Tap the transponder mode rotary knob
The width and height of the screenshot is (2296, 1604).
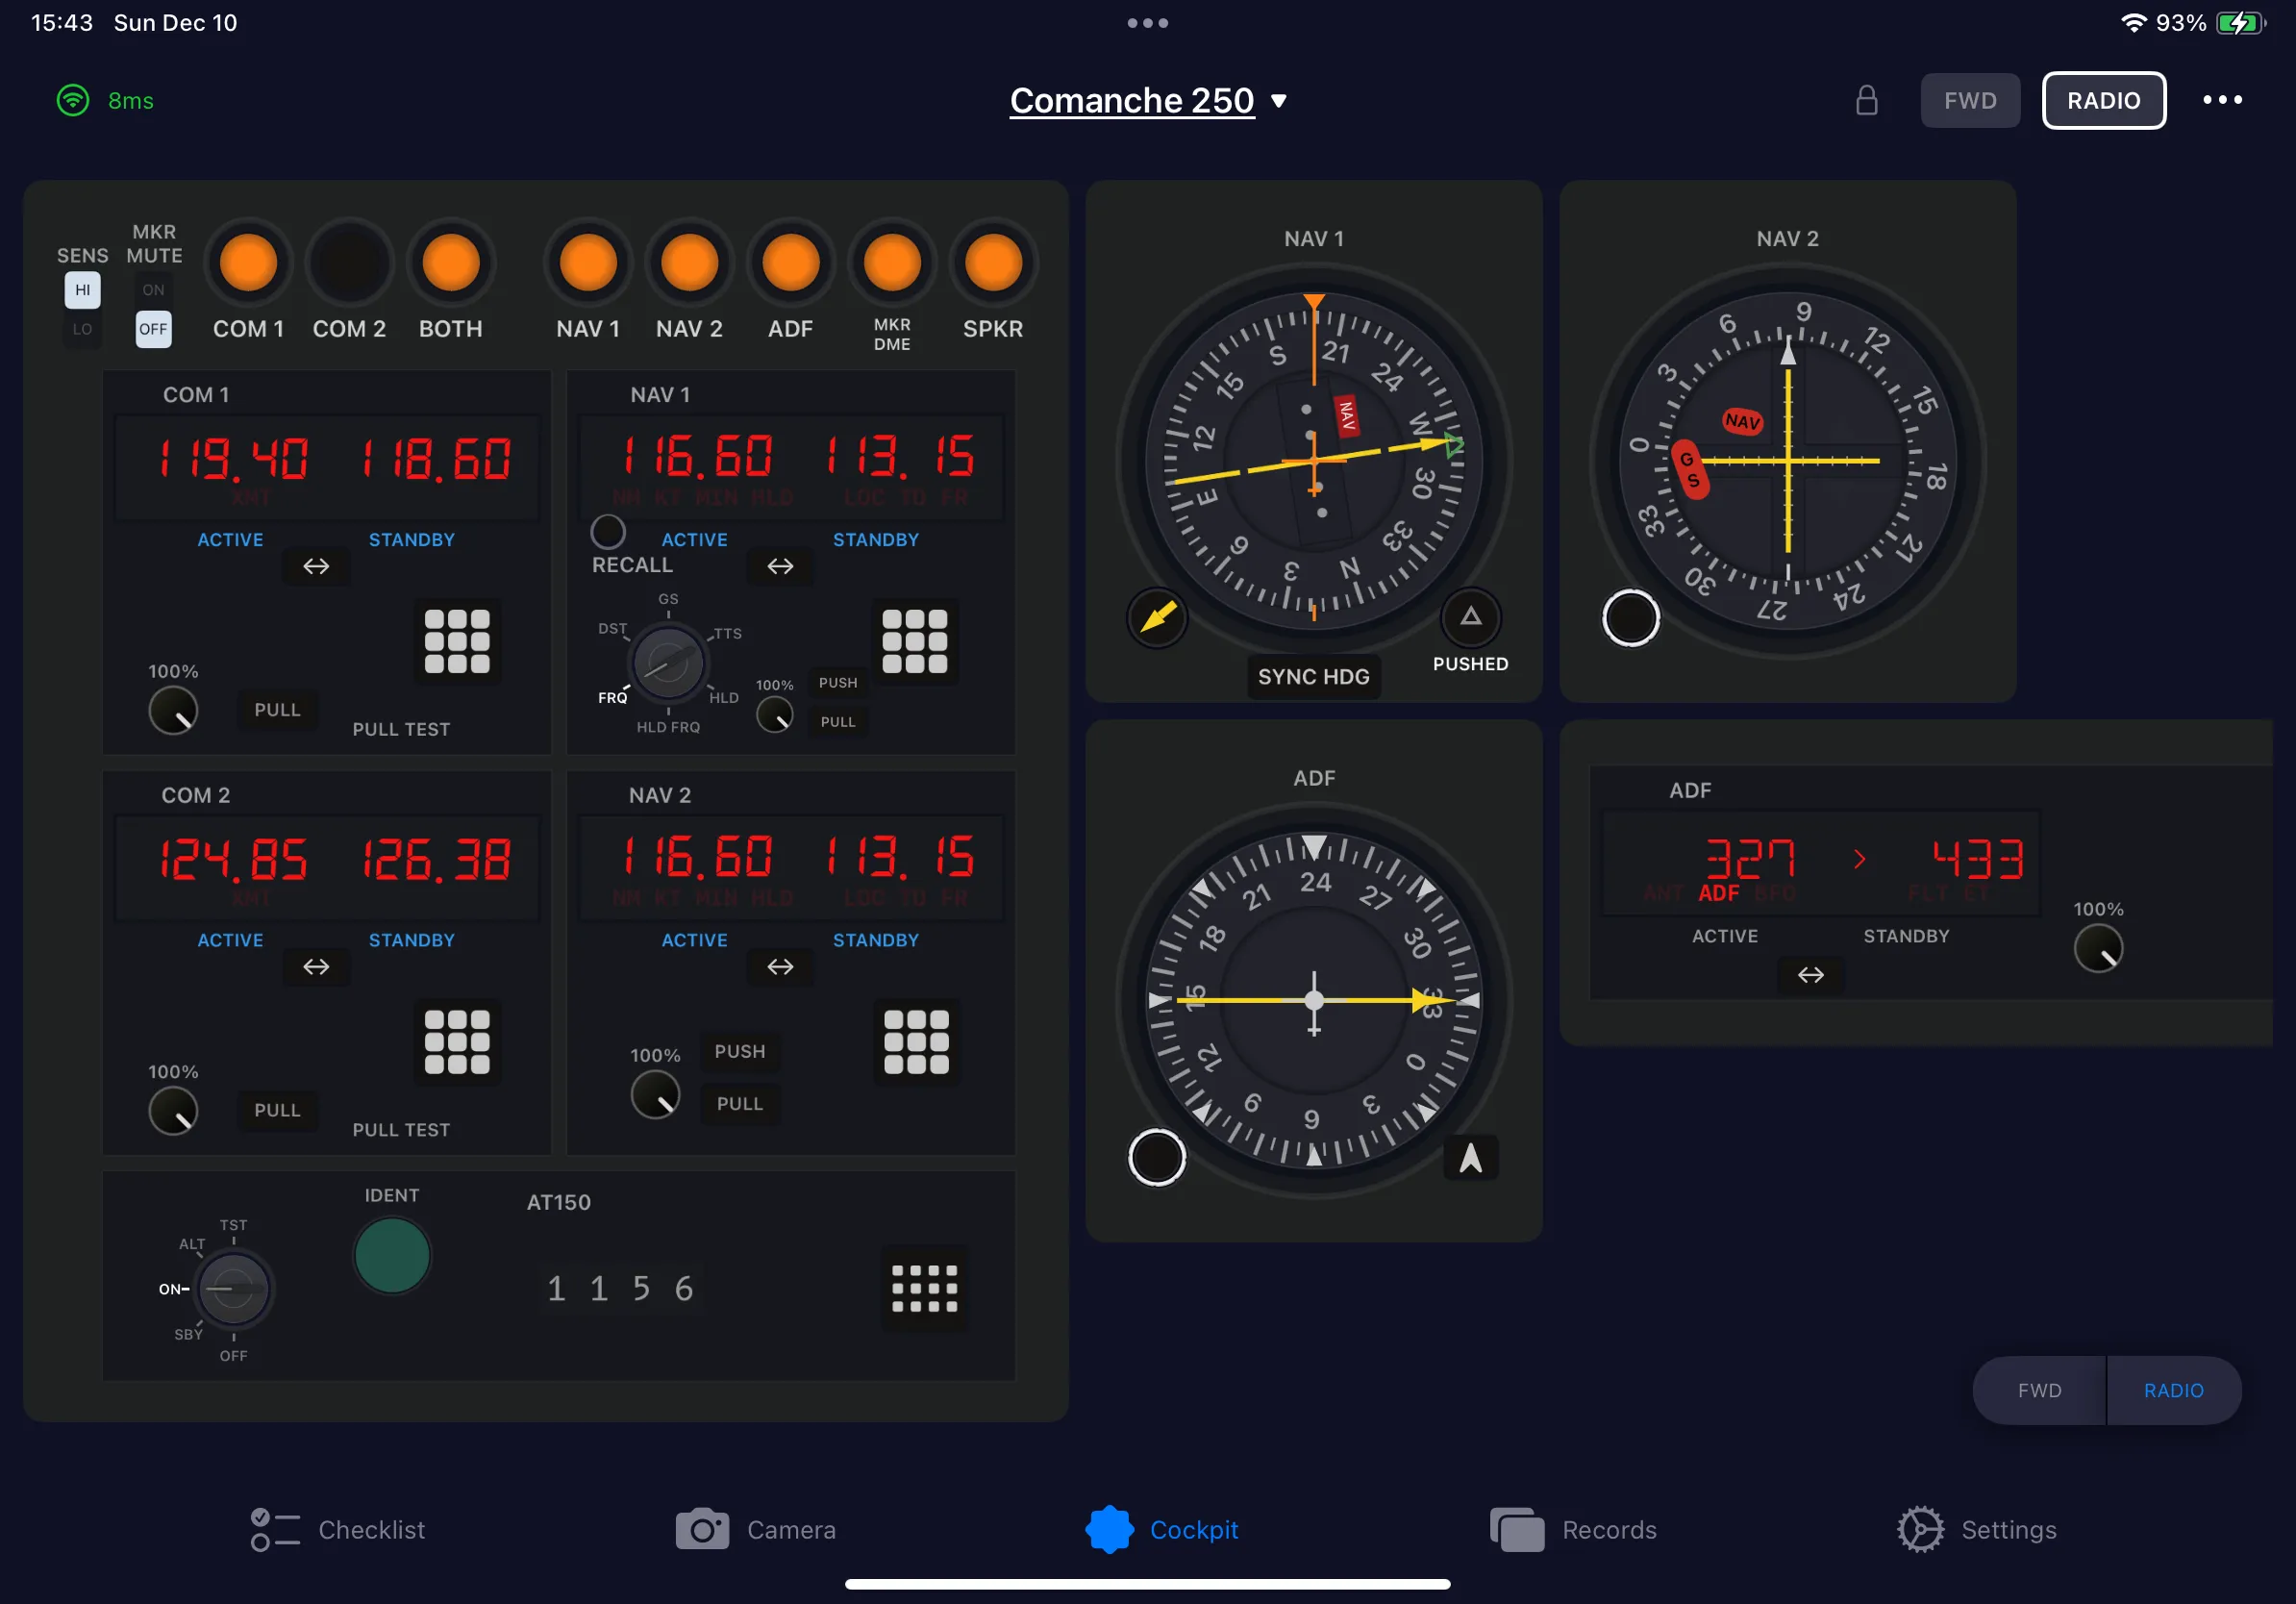coord(233,1288)
